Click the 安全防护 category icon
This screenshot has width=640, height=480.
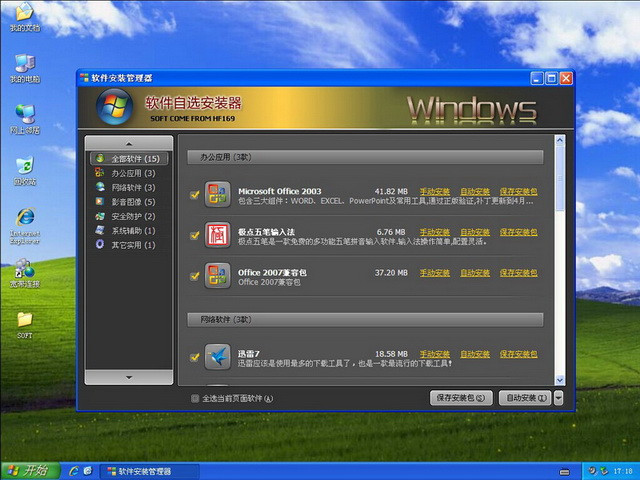click(x=100, y=216)
